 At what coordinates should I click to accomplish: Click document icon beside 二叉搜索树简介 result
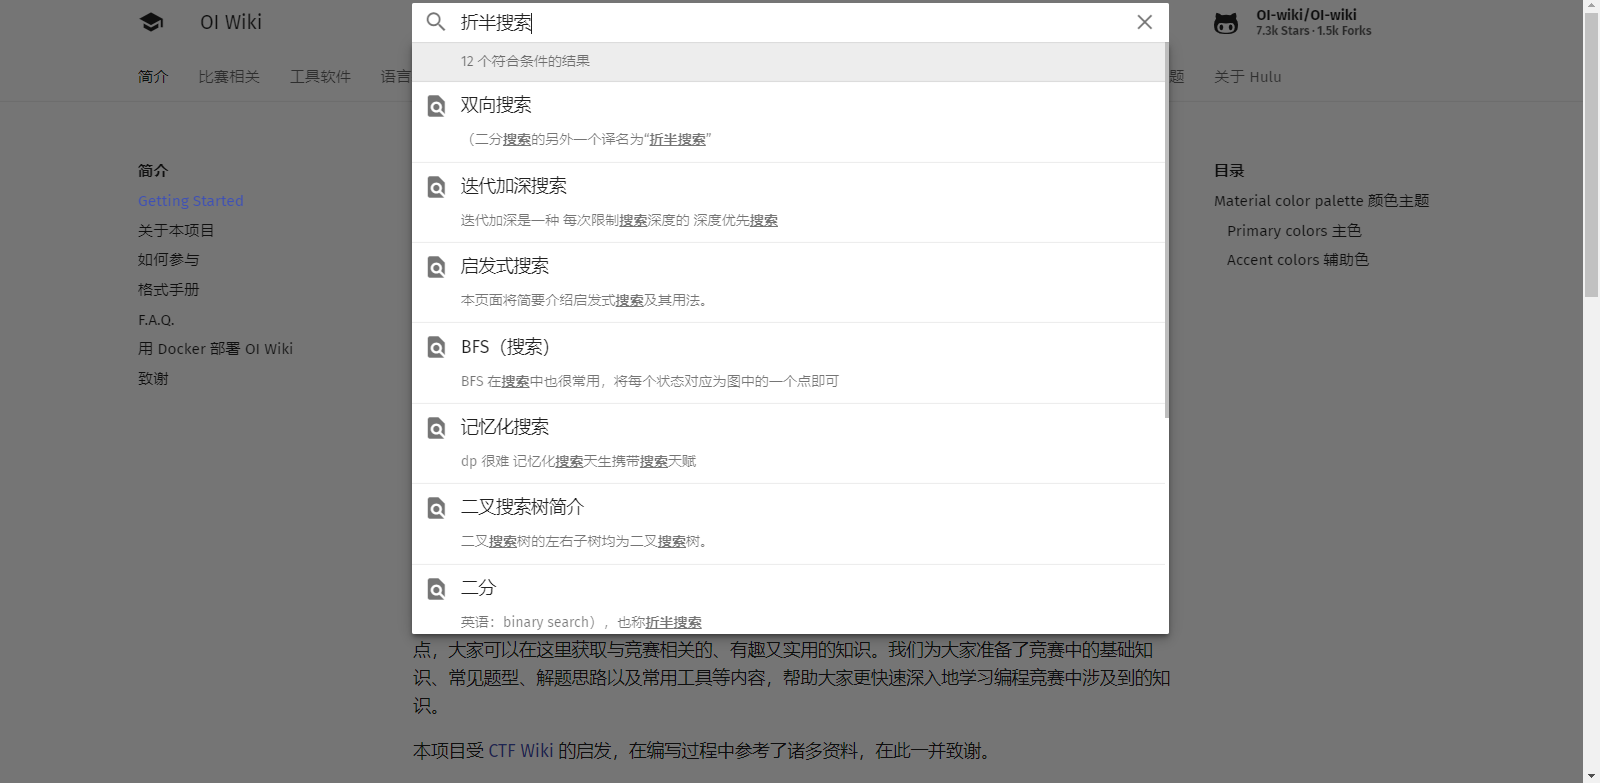tap(437, 508)
